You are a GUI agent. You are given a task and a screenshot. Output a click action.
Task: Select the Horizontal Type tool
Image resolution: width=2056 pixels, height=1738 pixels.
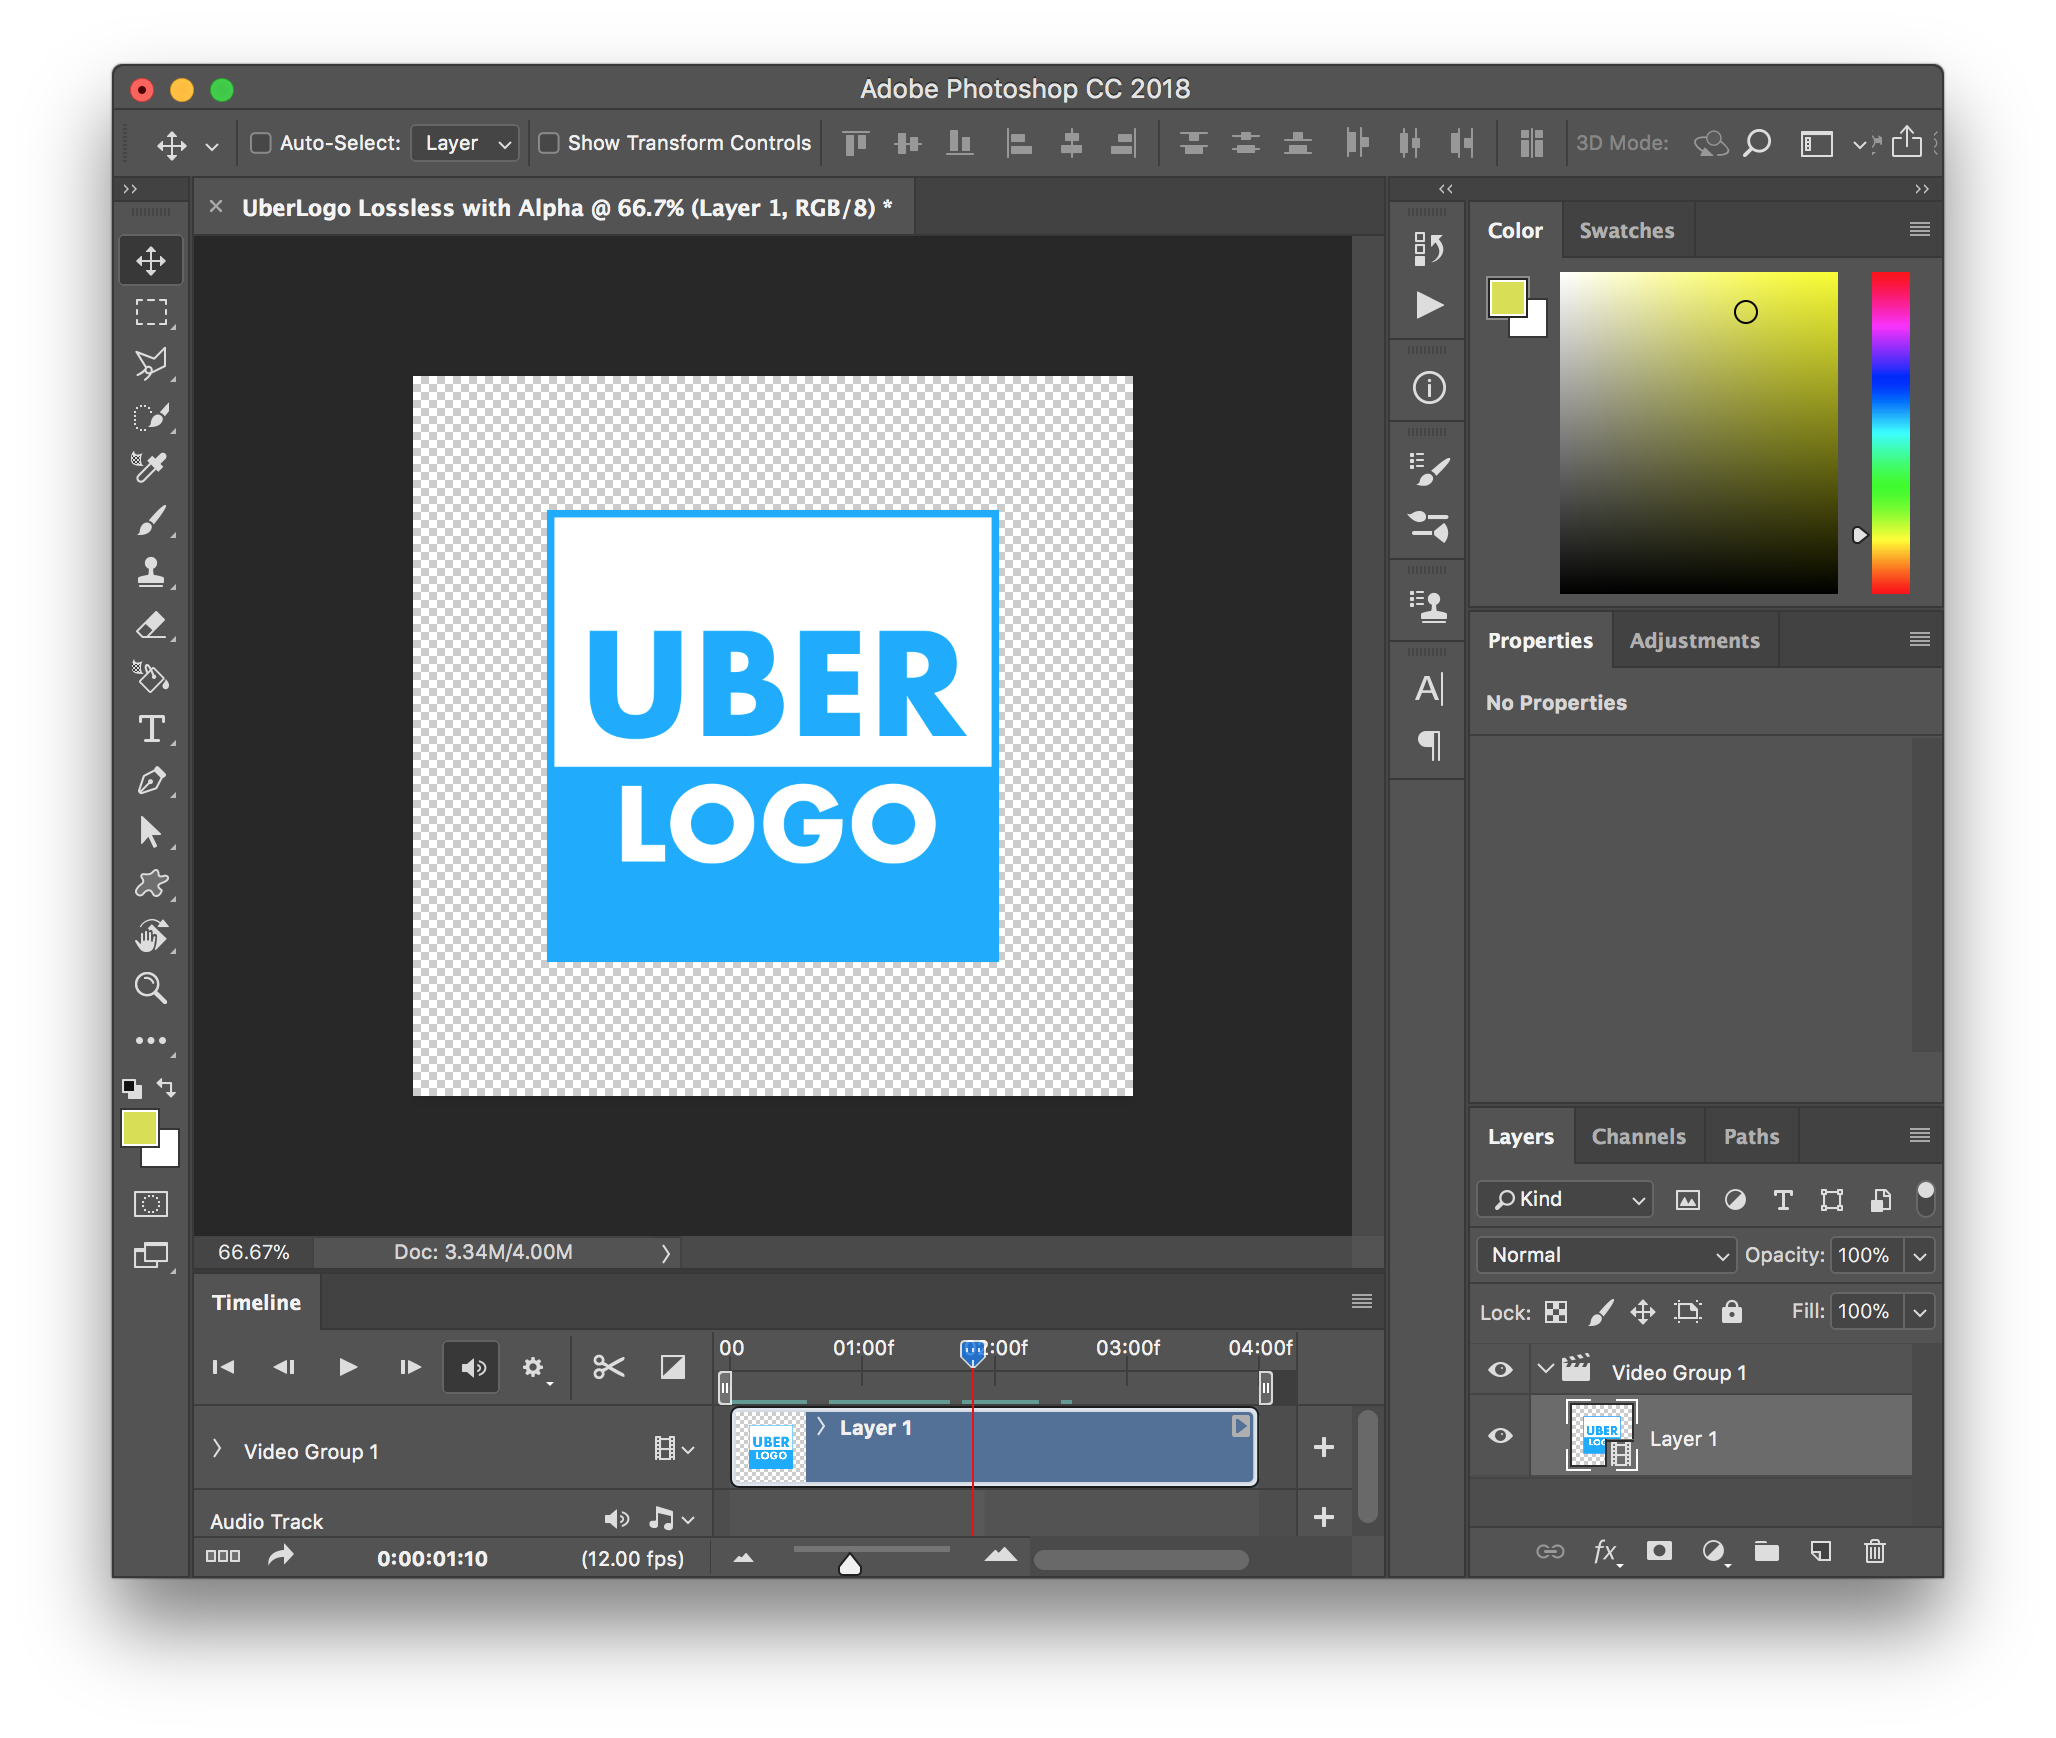pos(151,729)
